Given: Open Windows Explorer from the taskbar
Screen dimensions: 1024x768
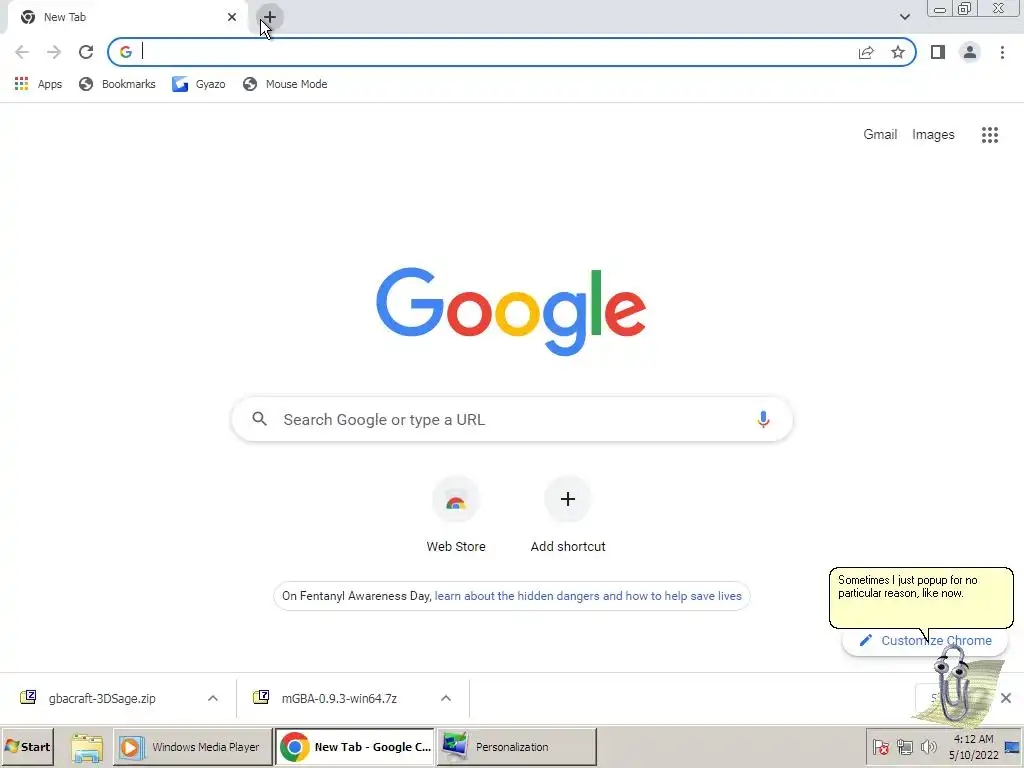Looking at the screenshot, I should 86,747.
